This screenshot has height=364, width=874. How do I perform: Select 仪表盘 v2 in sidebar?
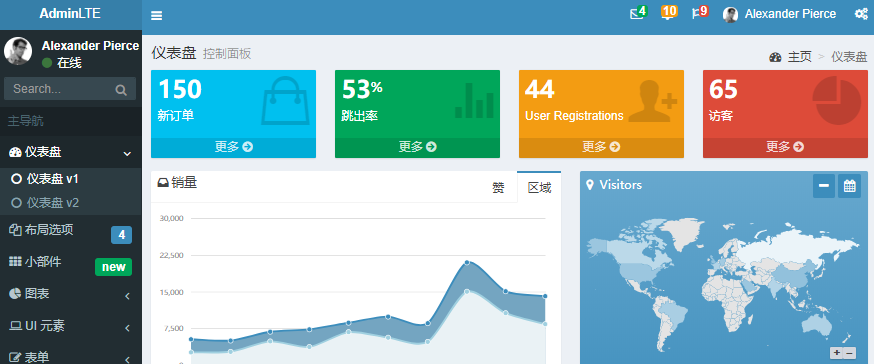(x=71, y=203)
